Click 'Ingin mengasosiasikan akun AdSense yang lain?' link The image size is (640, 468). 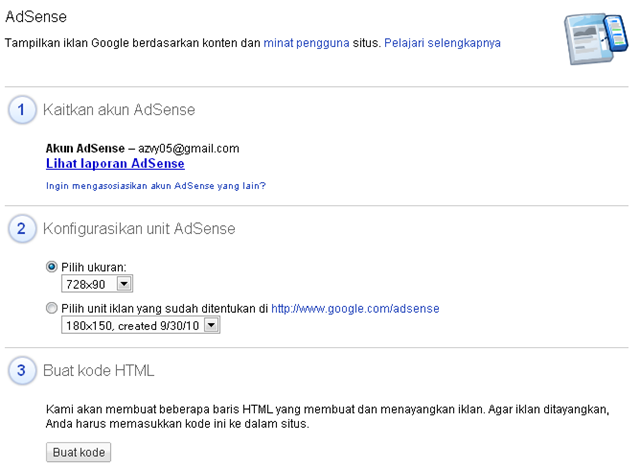coord(156,186)
